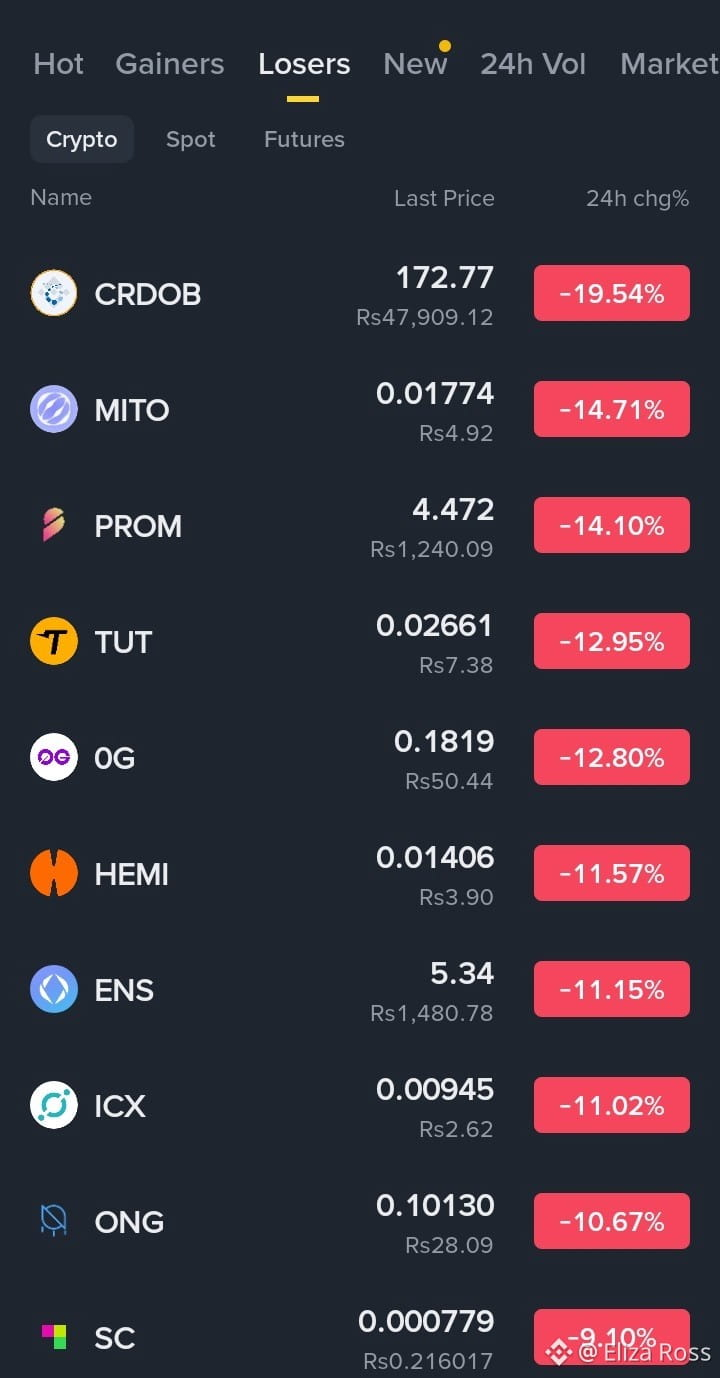Sort by 24h chg% column
Image resolution: width=720 pixels, height=1378 pixels.
click(x=637, y=198)
